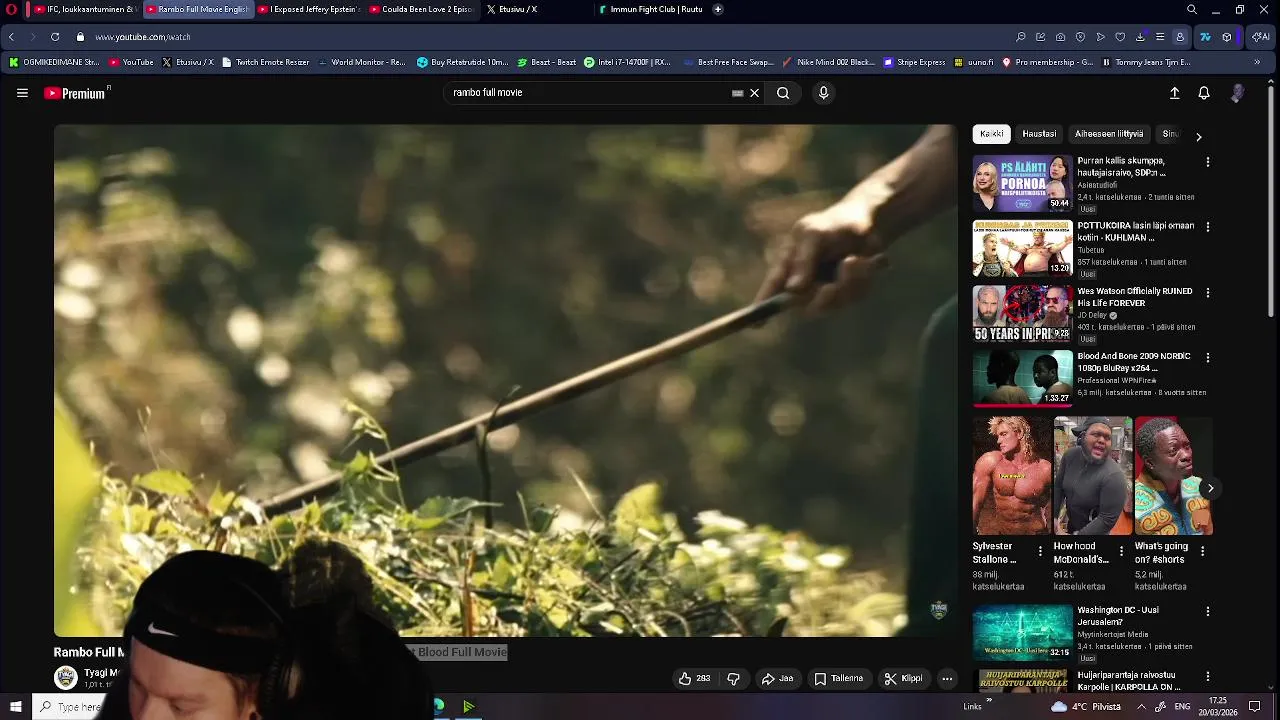Image resolution: width=1280 pixels, height=720 pixels.
Task: Open options for What's going on short
Action: coord(1202,551)
